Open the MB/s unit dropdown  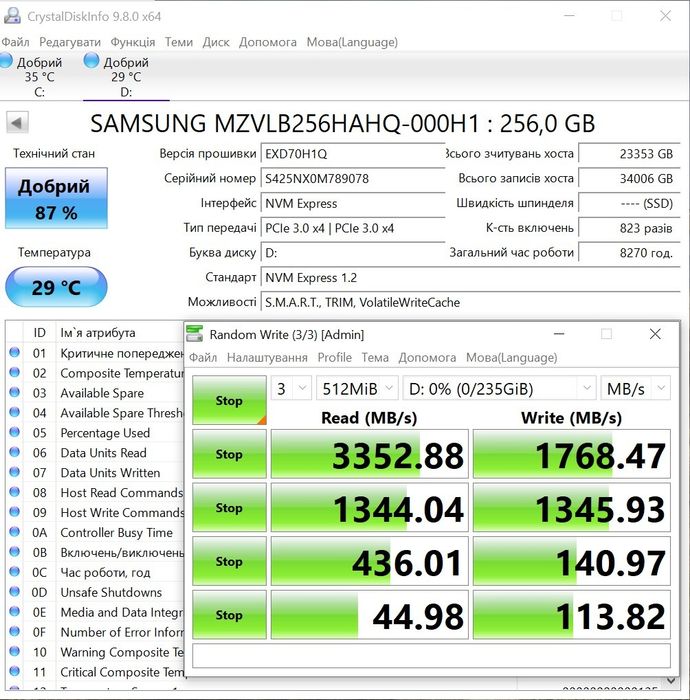(636, 388)
